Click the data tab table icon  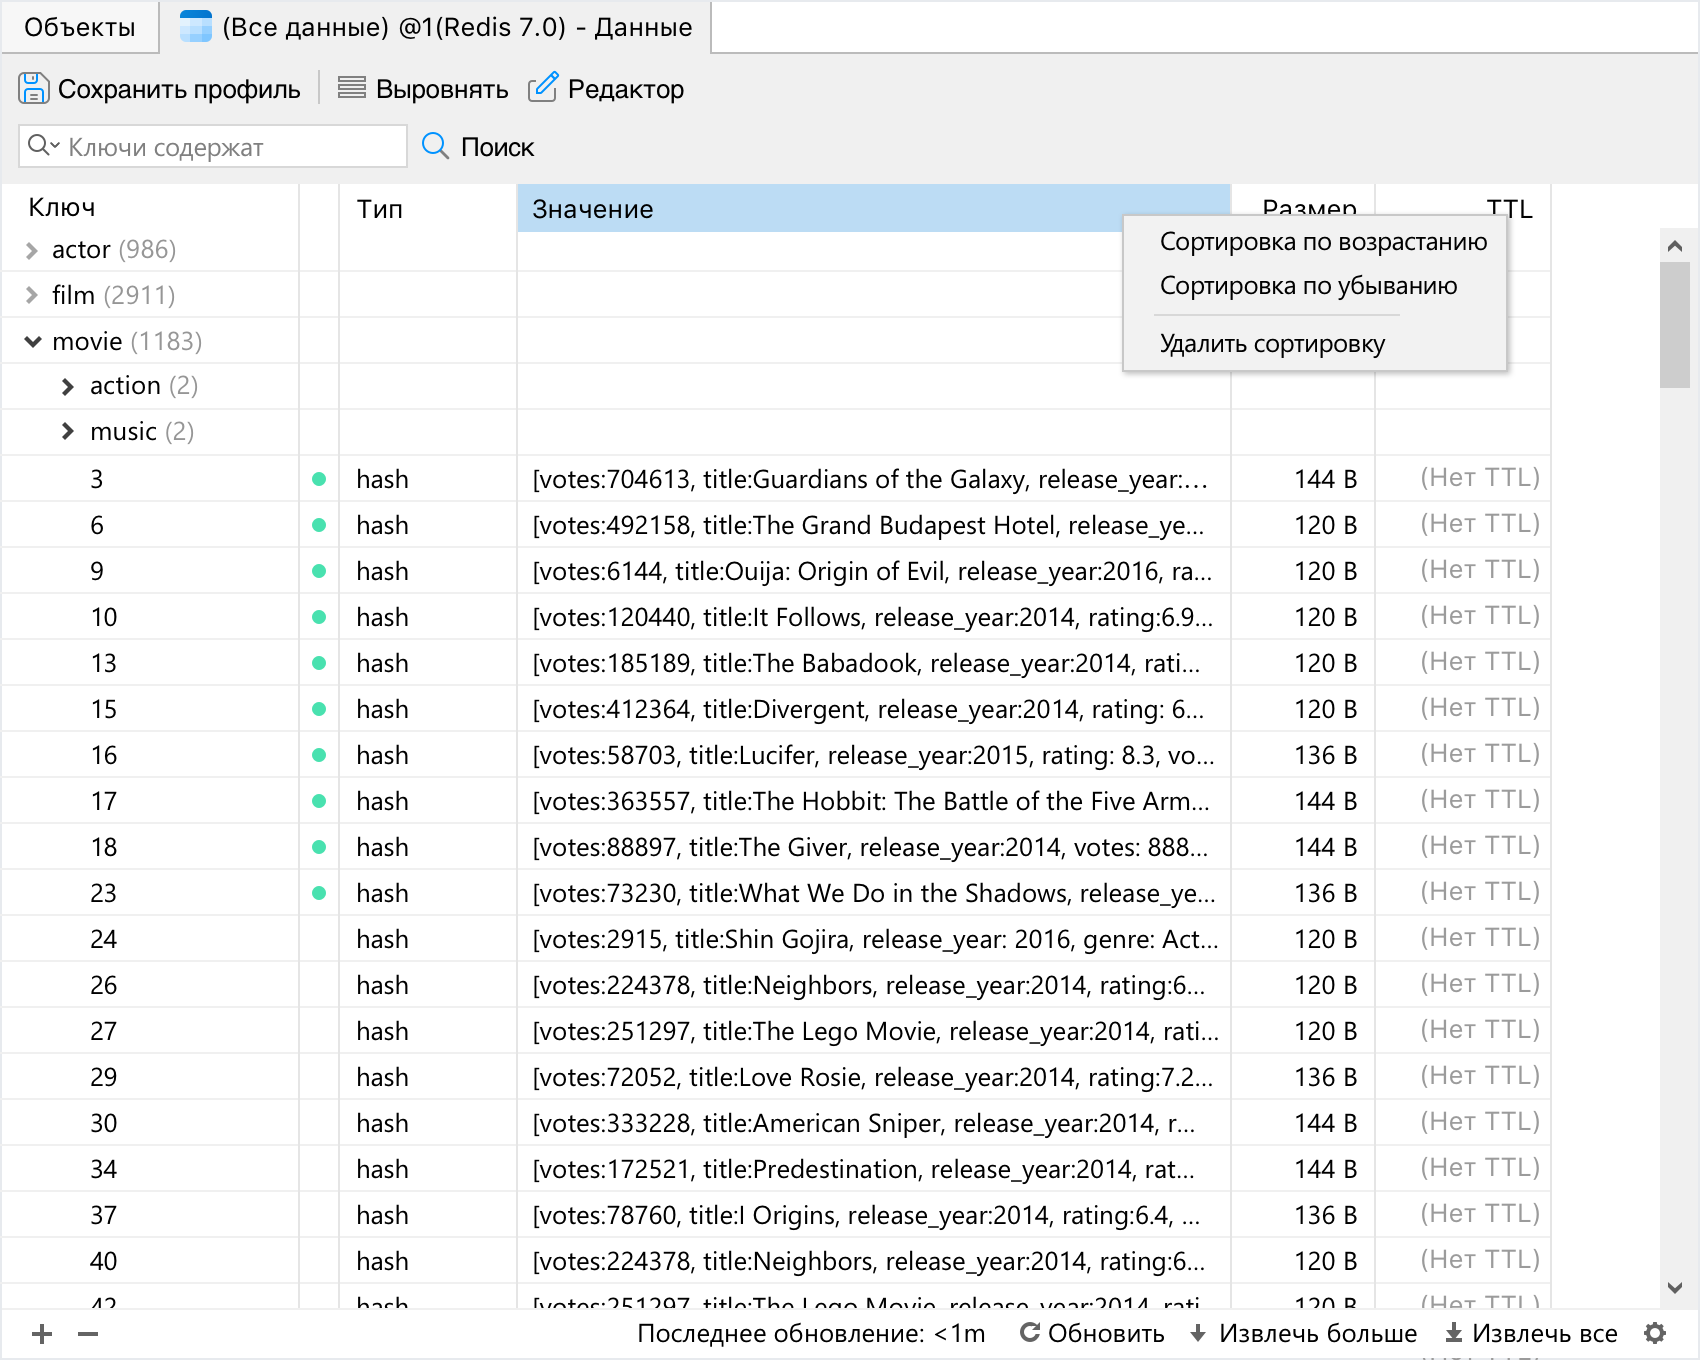click(195, 27)
